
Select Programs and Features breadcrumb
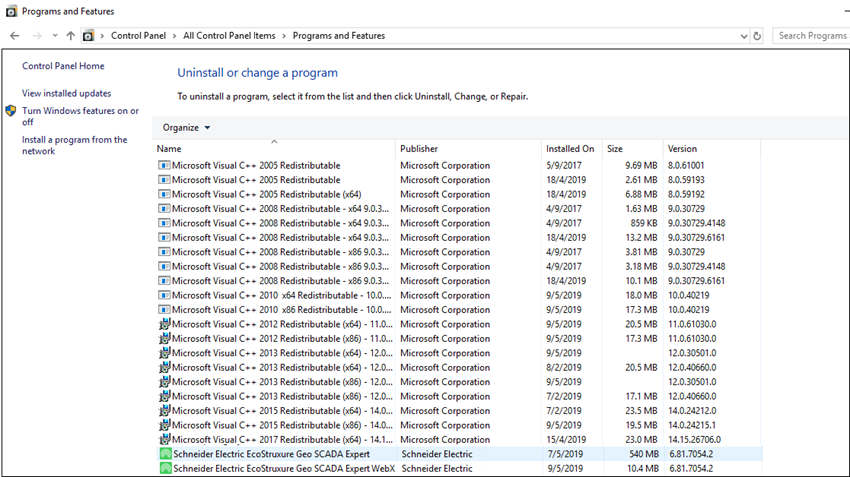(x=339, y=36)
